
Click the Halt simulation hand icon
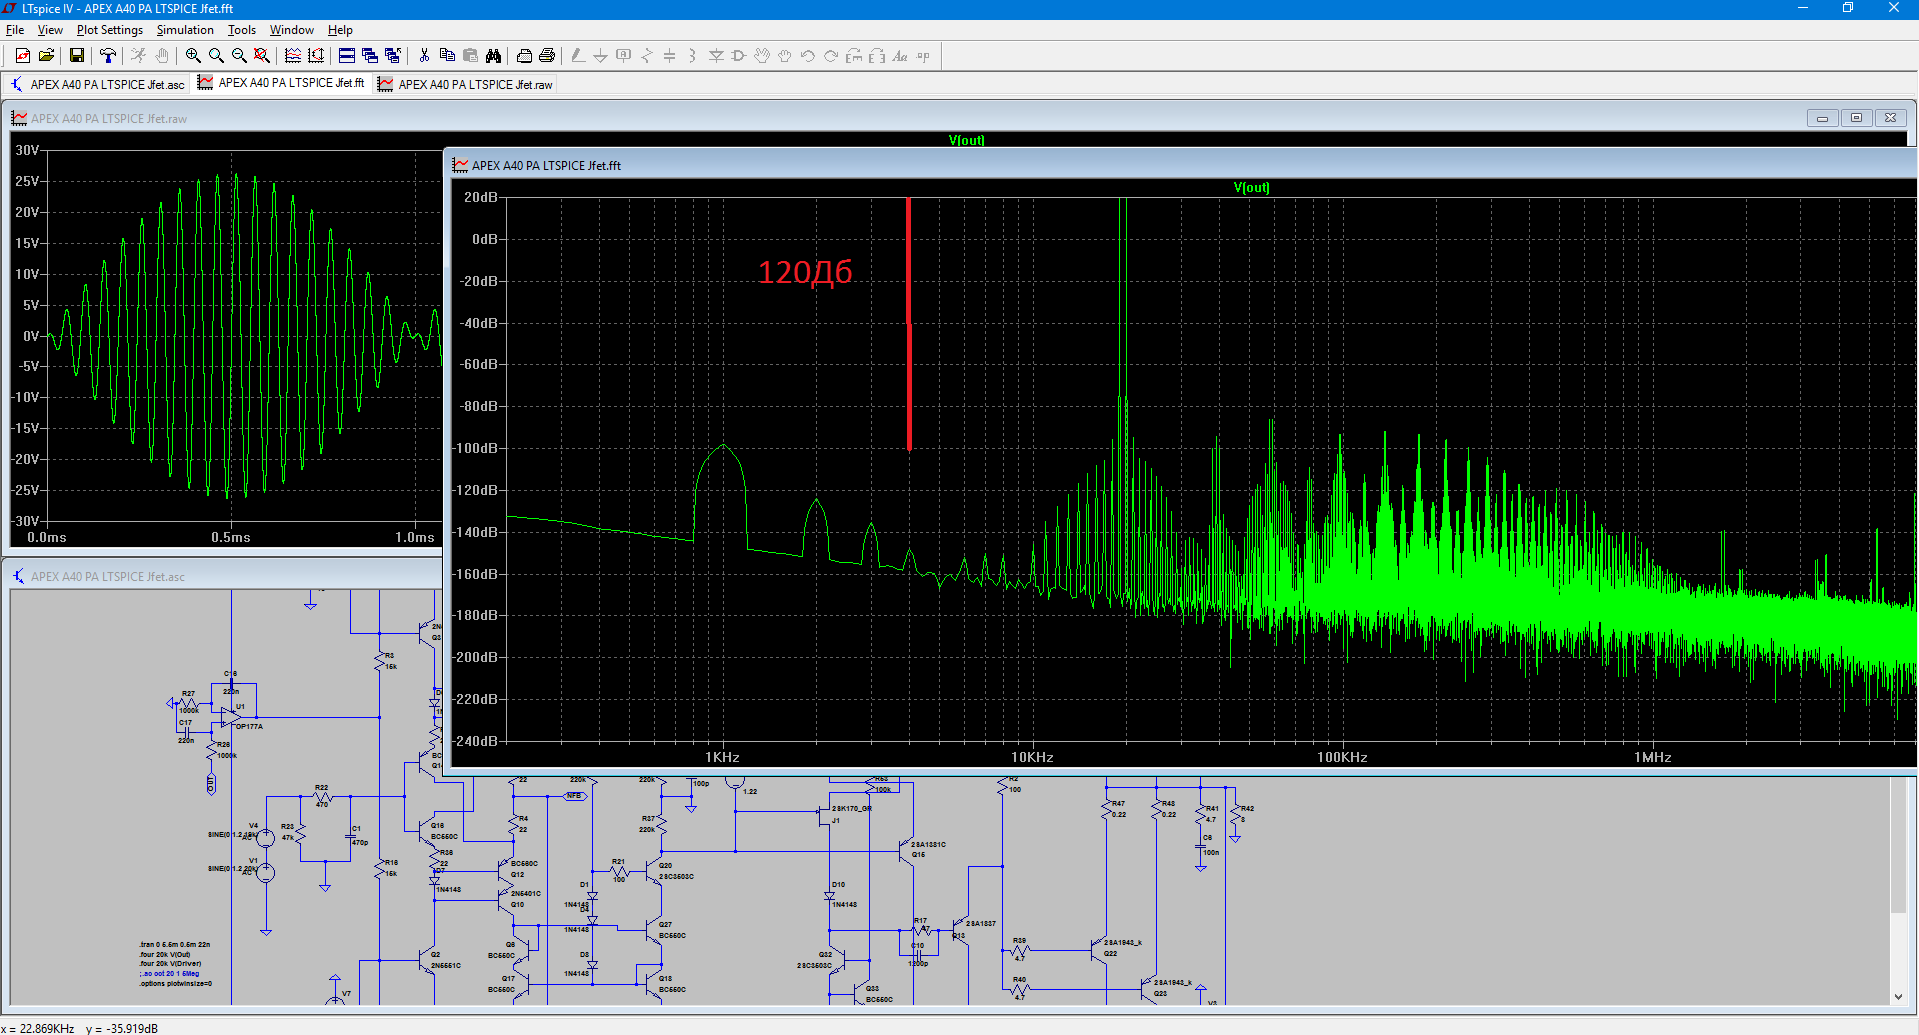click(x=161, y=56)
